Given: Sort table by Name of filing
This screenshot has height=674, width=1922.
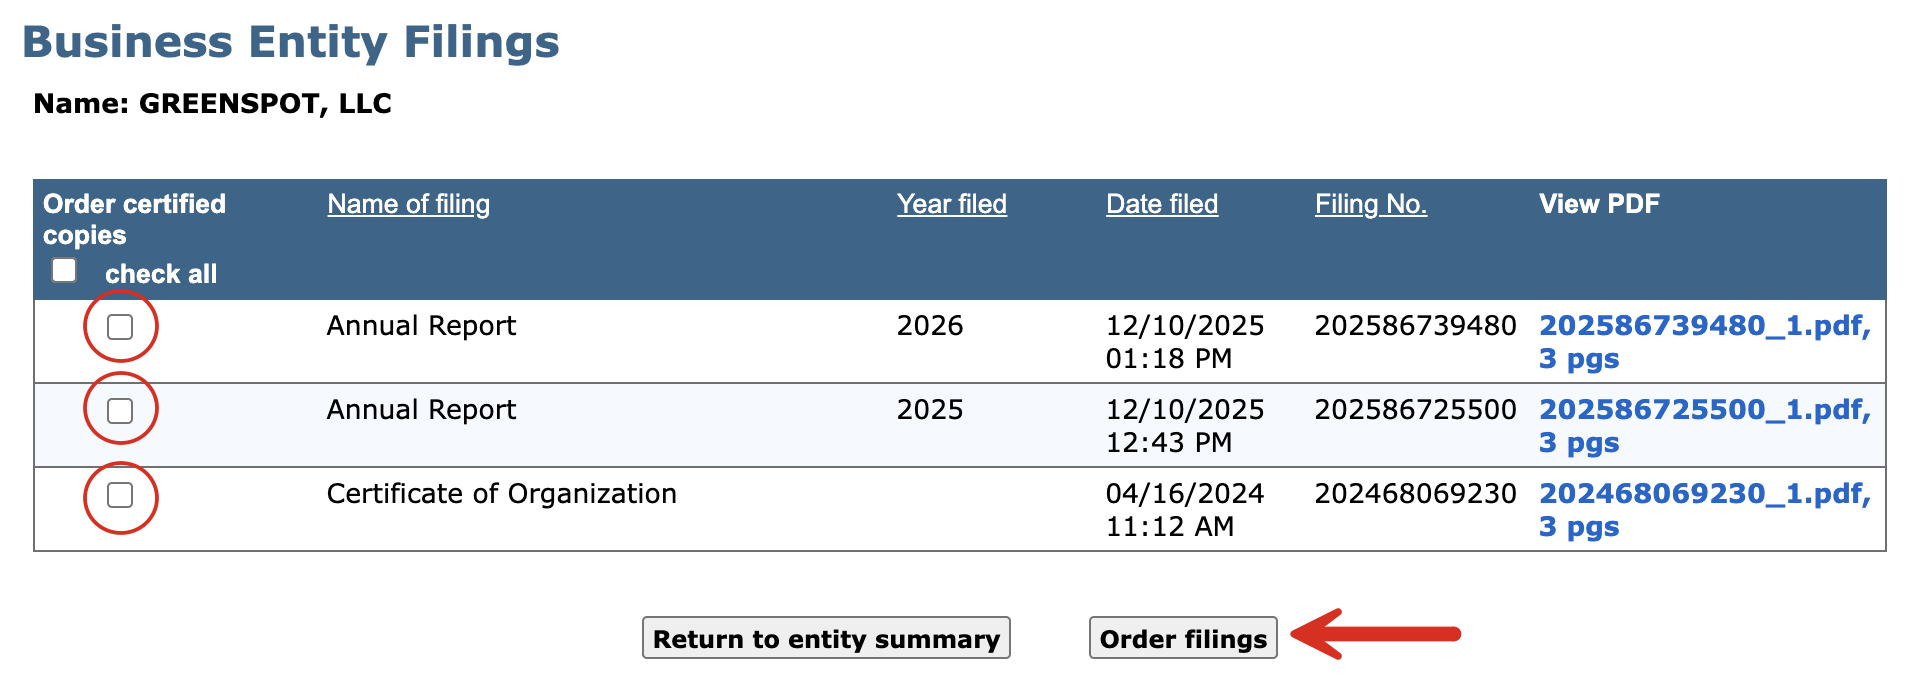Looking at the screenshot, I should 408,204.
